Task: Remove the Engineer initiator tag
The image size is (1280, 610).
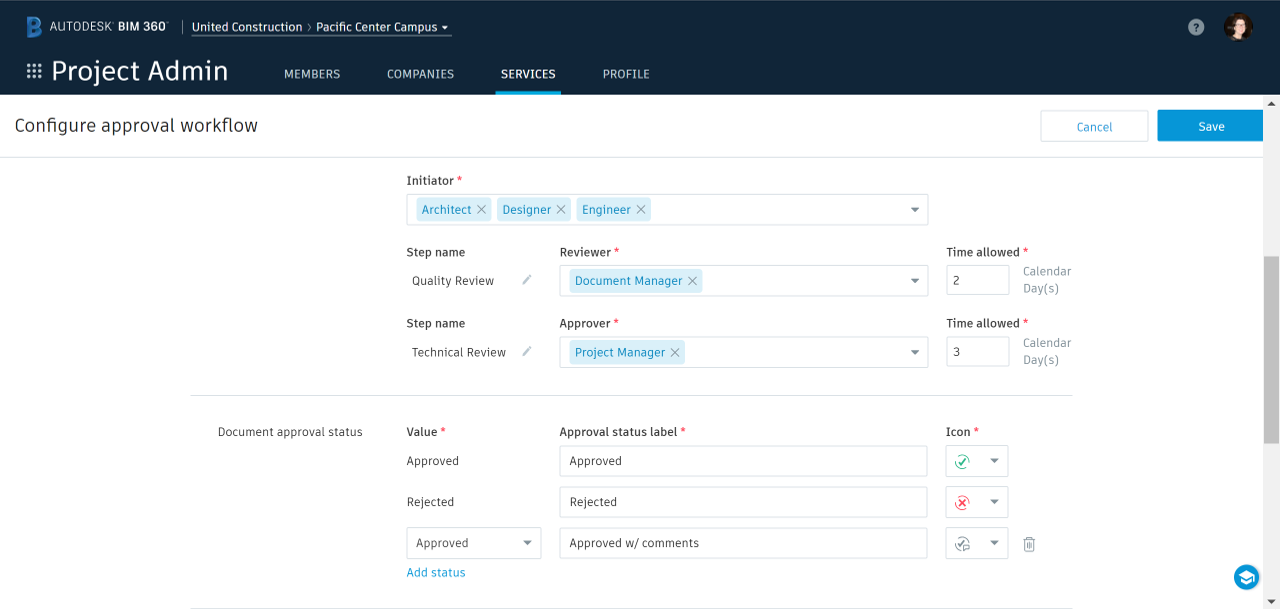Action: [641, 209]
